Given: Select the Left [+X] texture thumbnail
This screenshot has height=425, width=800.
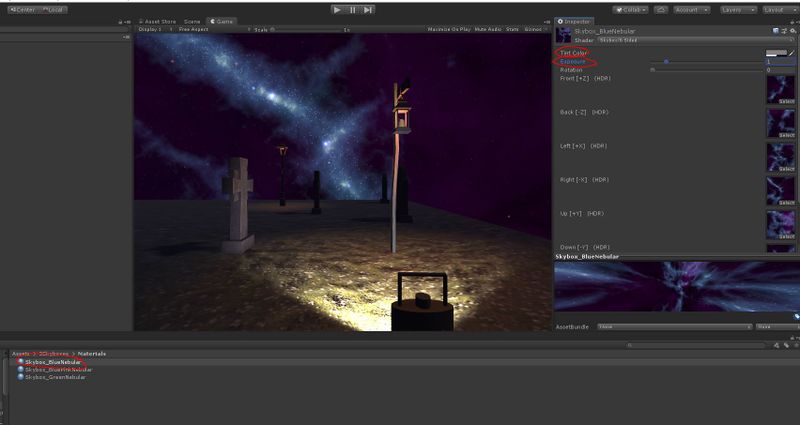Looking at the screenshot, I should click(781, 157).
